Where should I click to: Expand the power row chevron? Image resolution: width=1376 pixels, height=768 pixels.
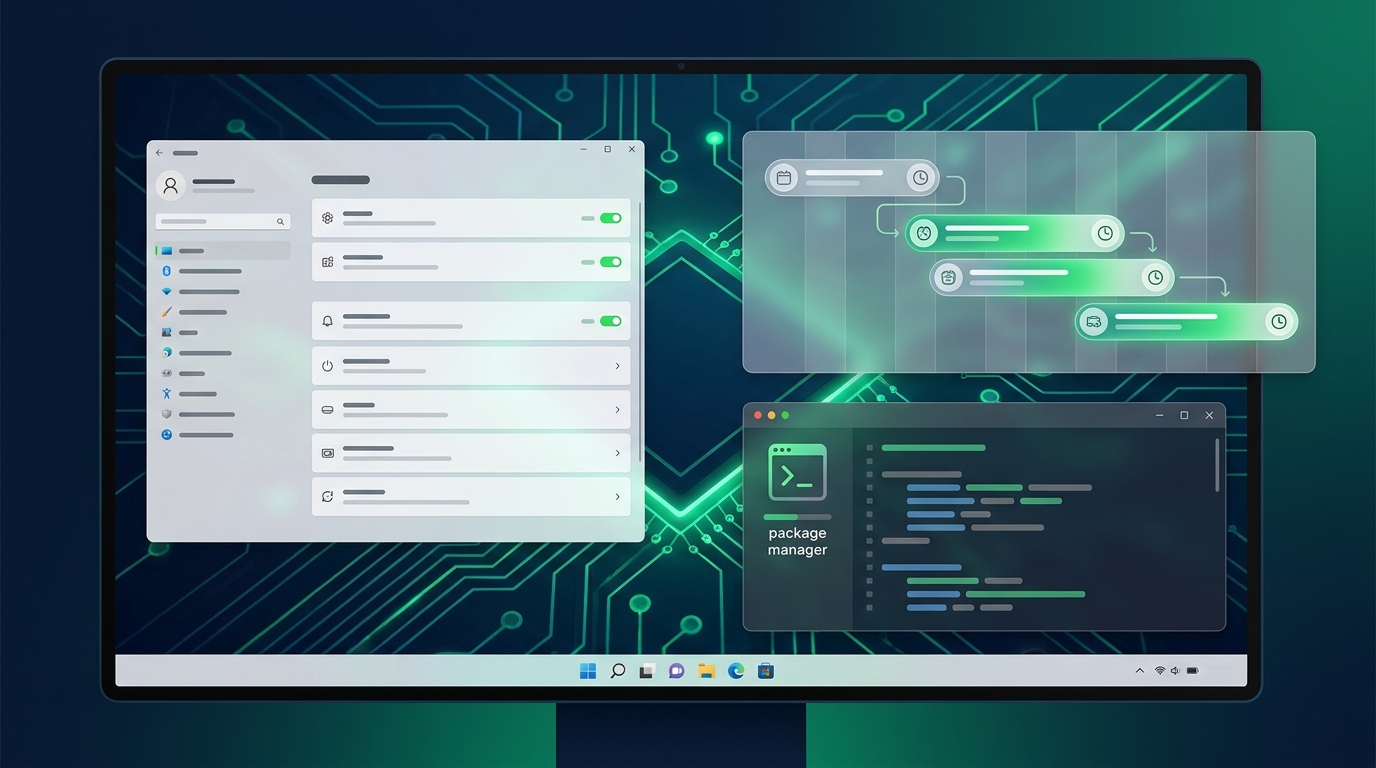coord(618,366)
